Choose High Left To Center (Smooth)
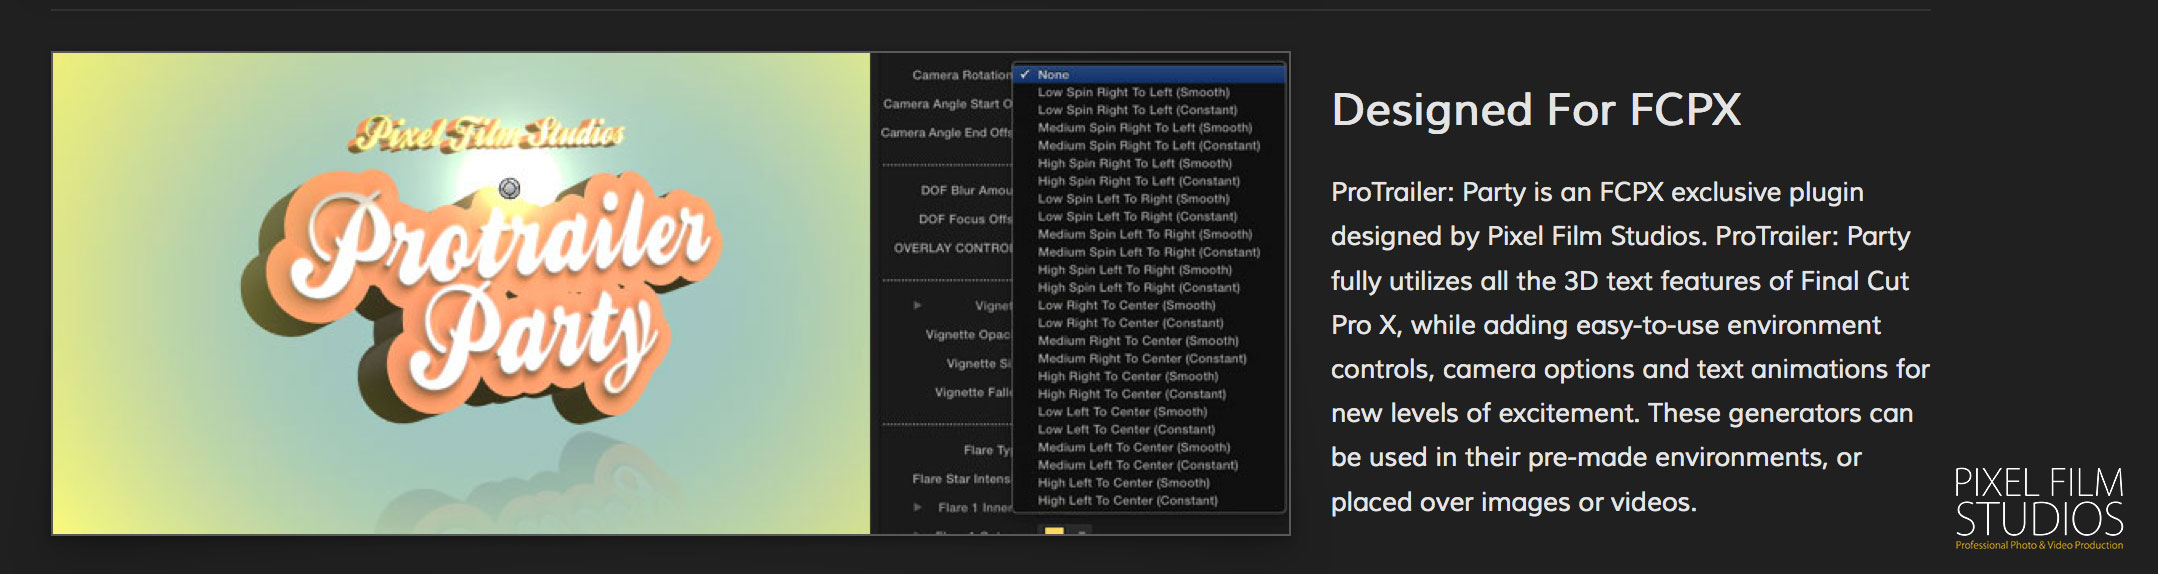 [x=1124, y=483]
